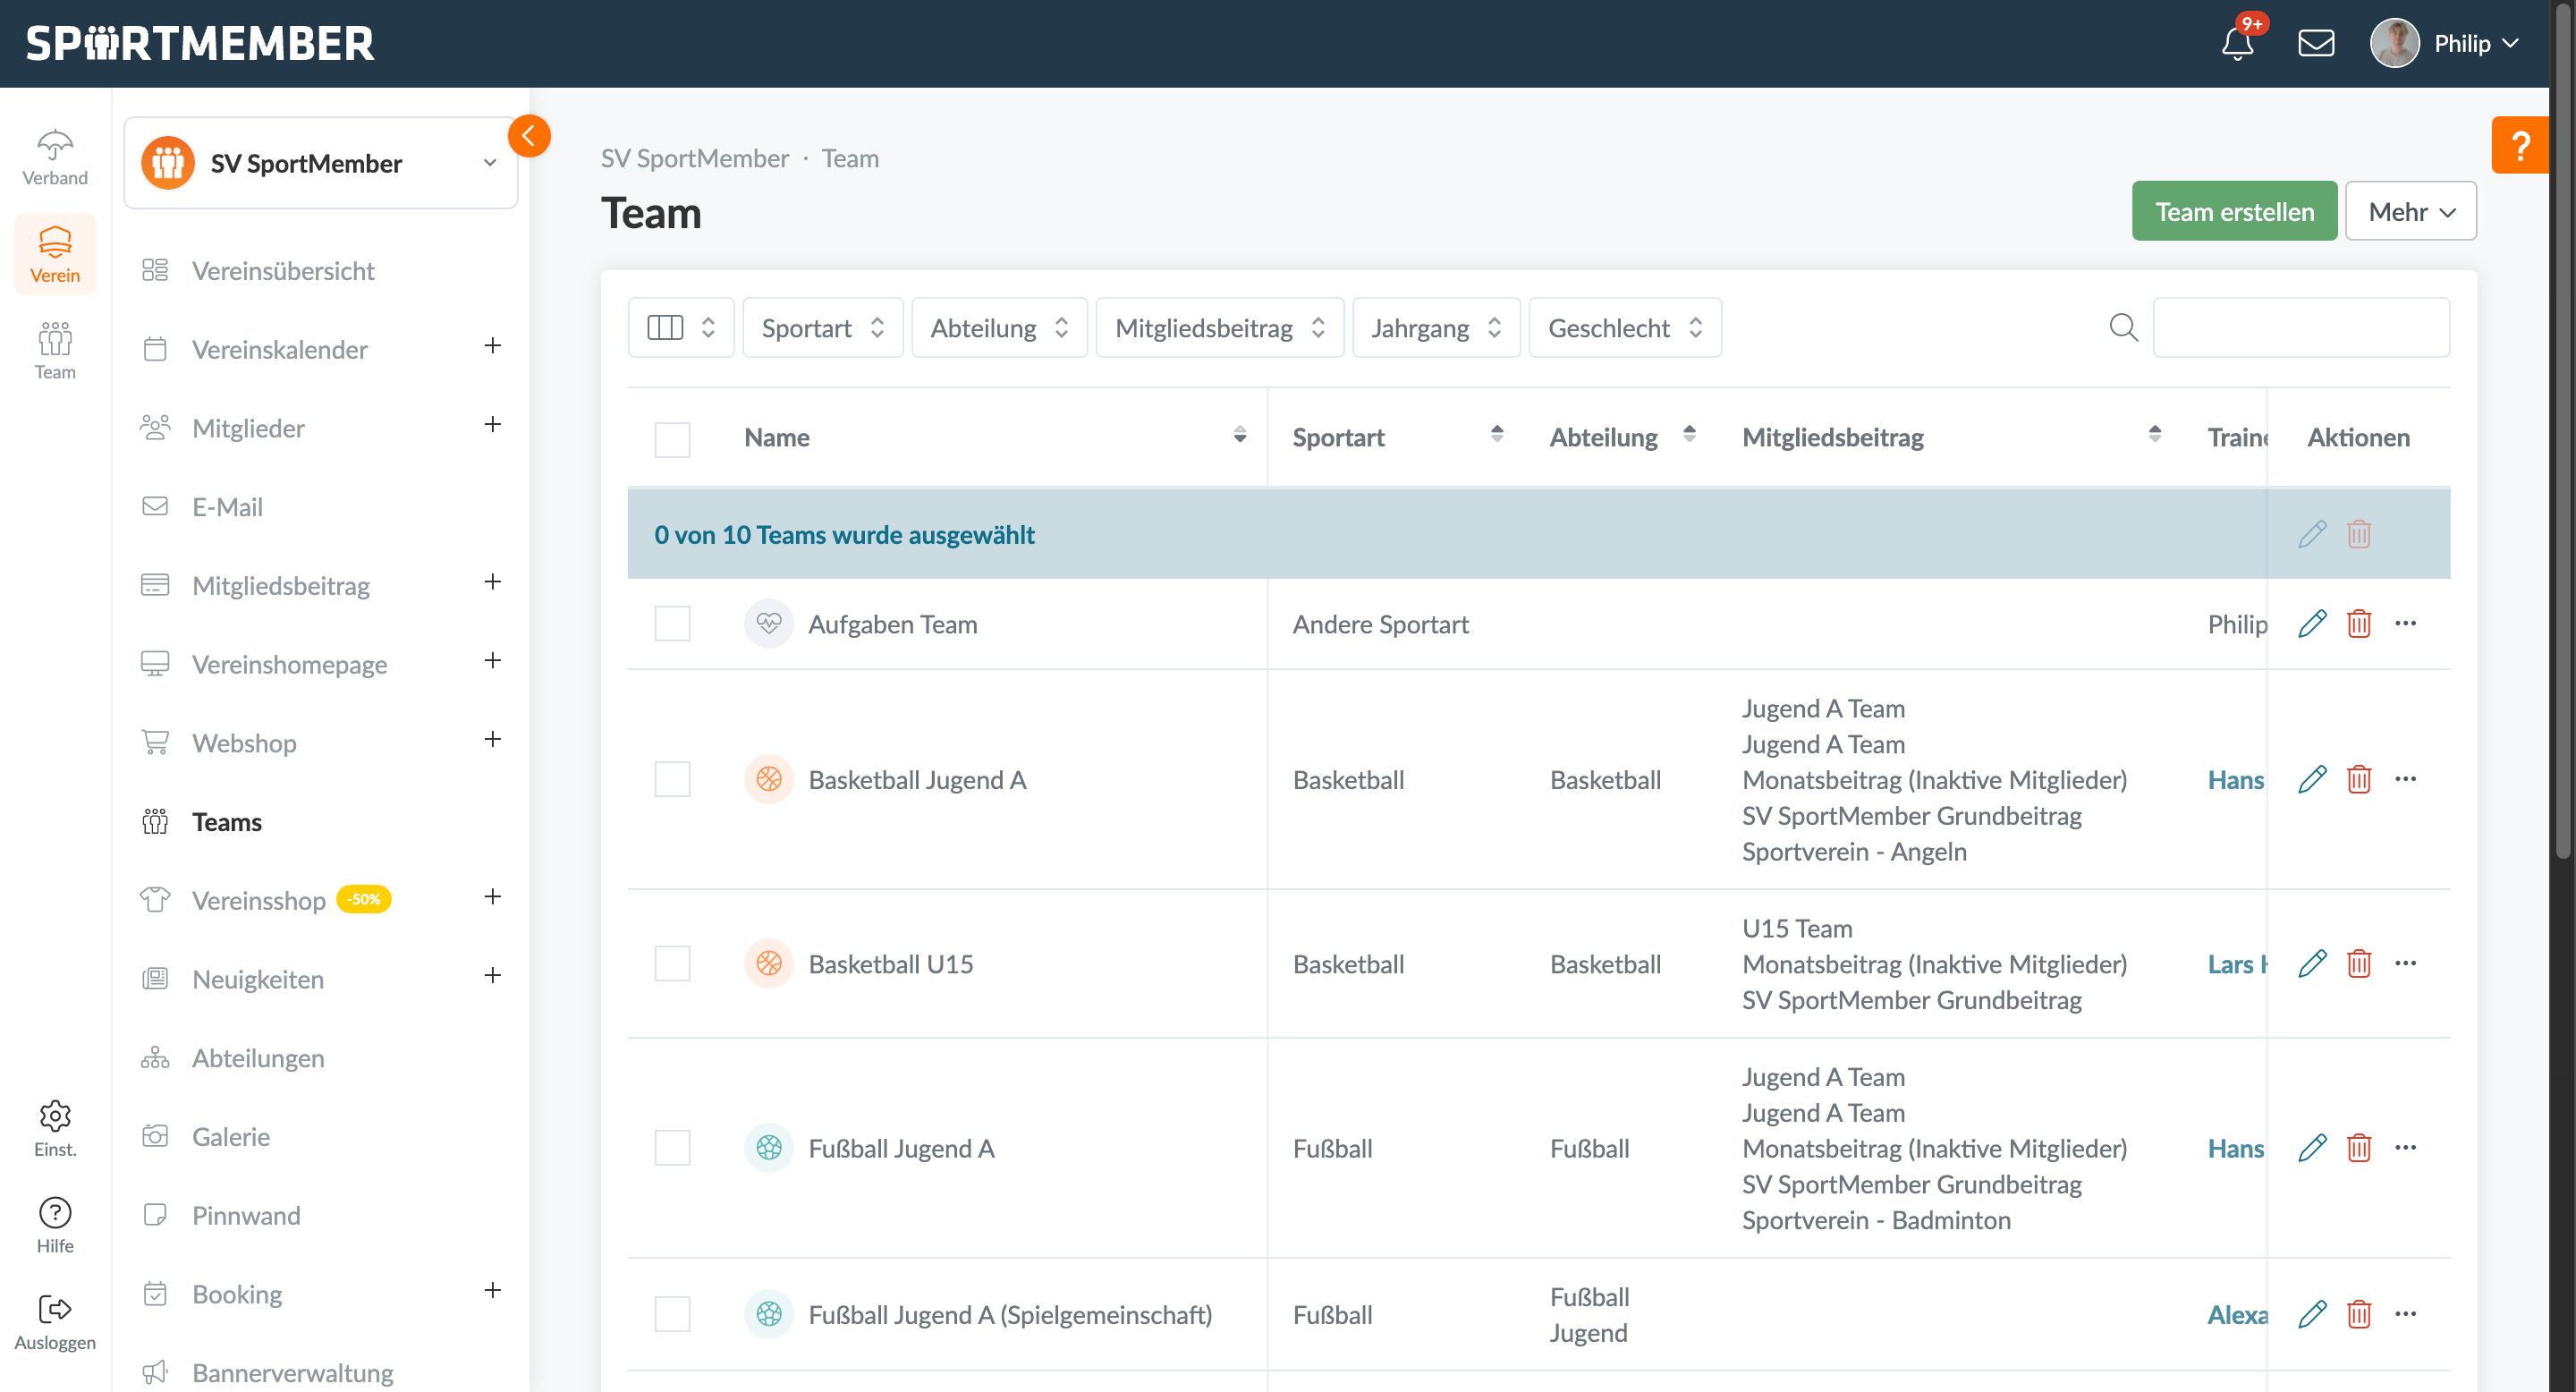
Task: Open Einst. settings gear in left rail
Action: coord(55,1115)
